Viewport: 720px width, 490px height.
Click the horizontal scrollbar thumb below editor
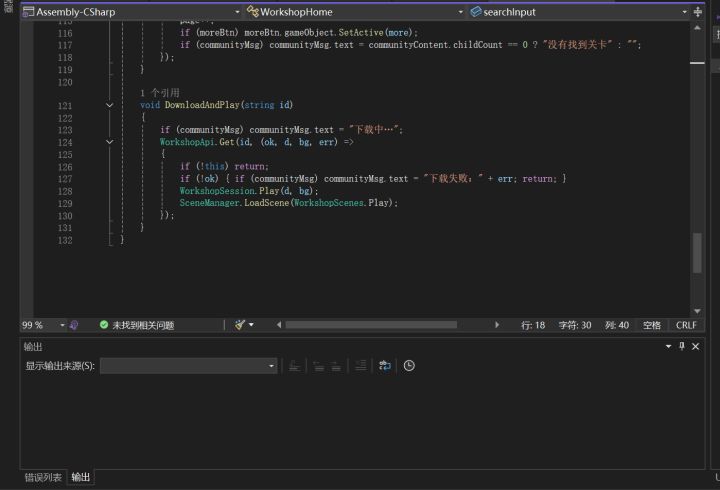(x=371, y=325)
